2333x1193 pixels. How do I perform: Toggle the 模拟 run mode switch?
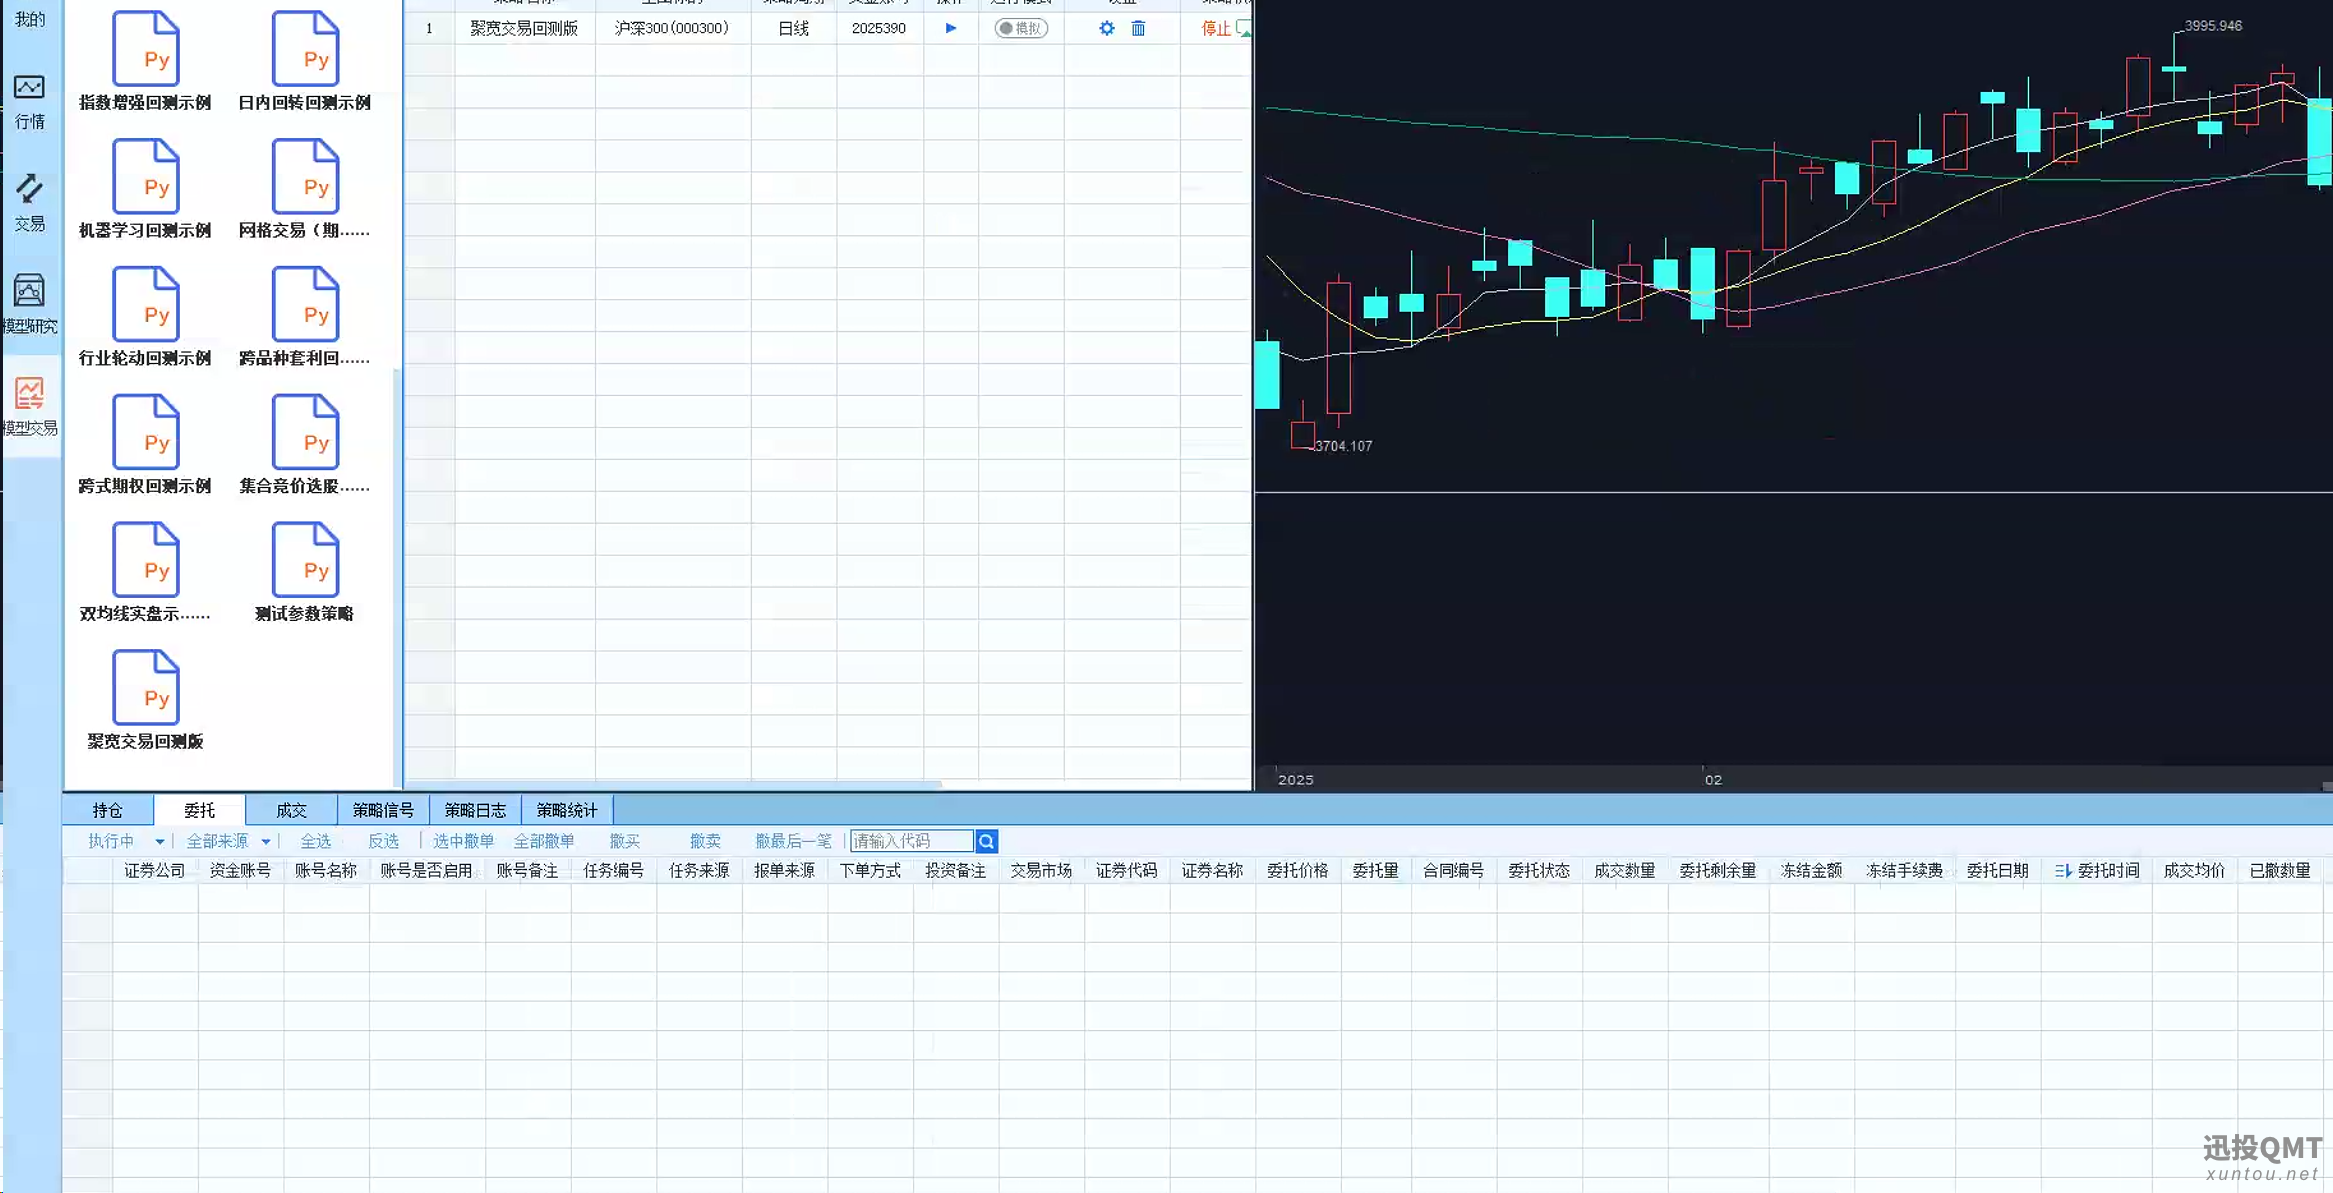pos(1021,28)
